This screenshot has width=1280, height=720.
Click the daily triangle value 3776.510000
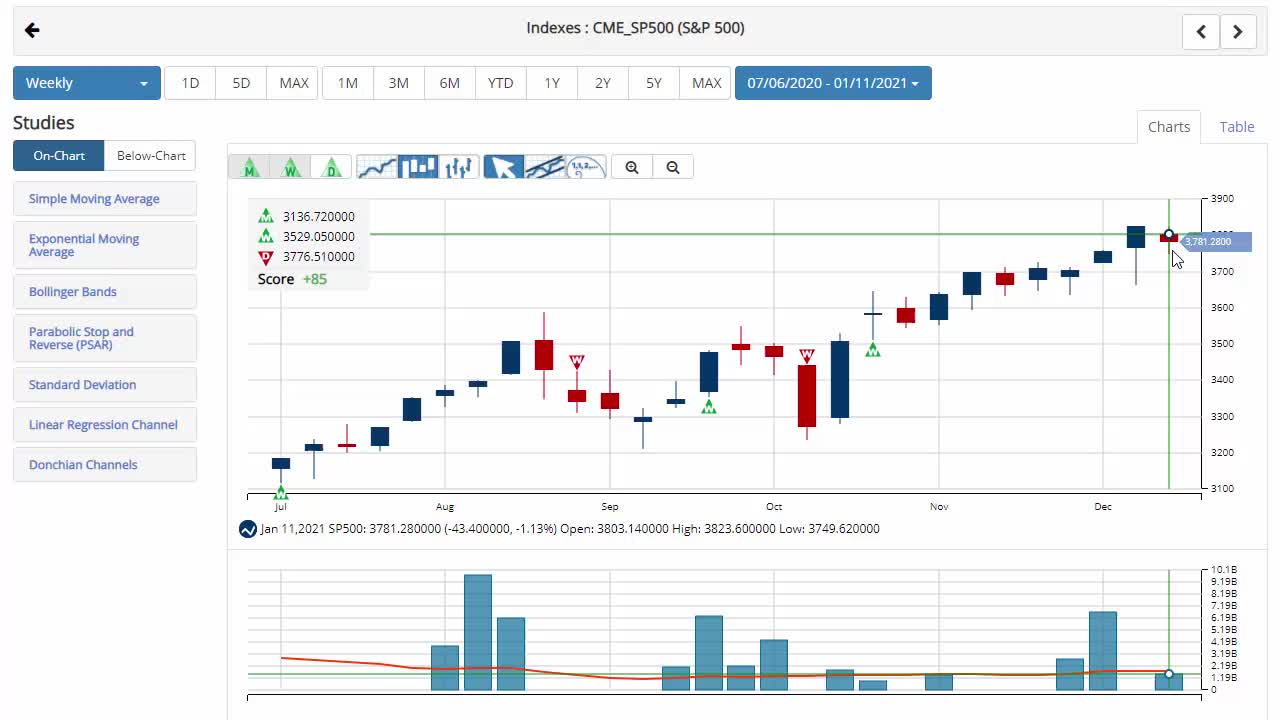pos(319,256)
